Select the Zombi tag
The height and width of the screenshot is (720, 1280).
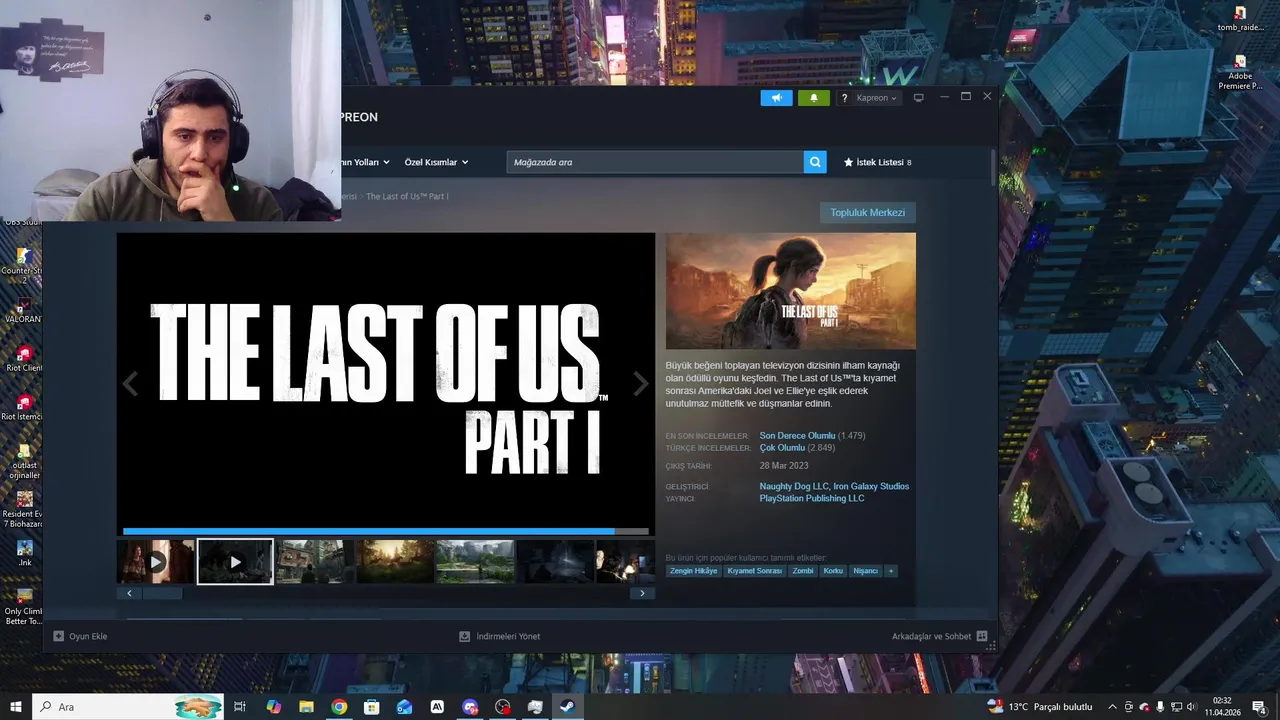[803, 571]
